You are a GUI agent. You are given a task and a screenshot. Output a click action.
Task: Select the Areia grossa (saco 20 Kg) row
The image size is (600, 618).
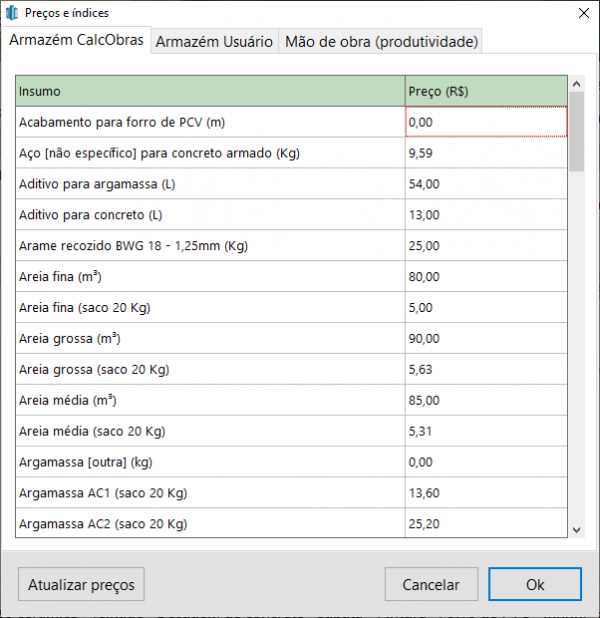point(210,370)
